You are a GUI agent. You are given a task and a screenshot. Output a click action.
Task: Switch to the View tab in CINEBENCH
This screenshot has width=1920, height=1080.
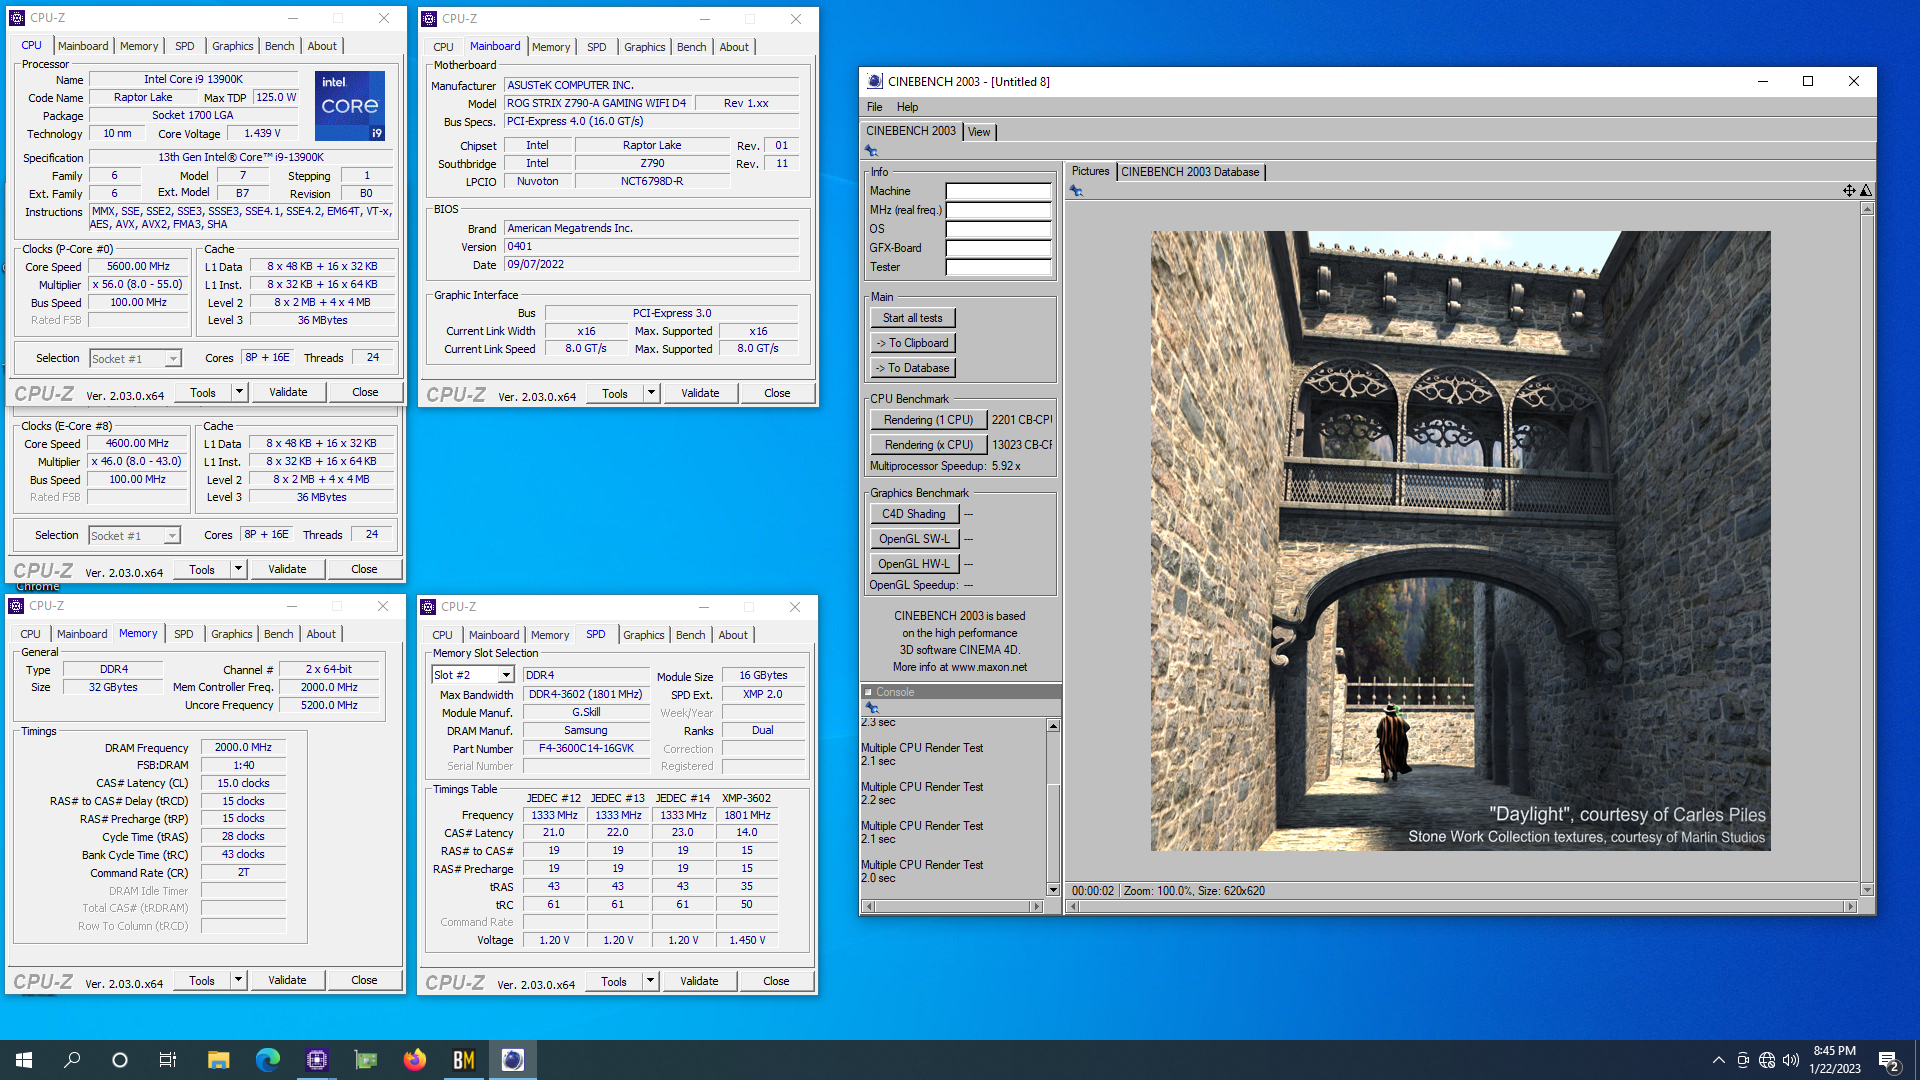pos(979,132)
